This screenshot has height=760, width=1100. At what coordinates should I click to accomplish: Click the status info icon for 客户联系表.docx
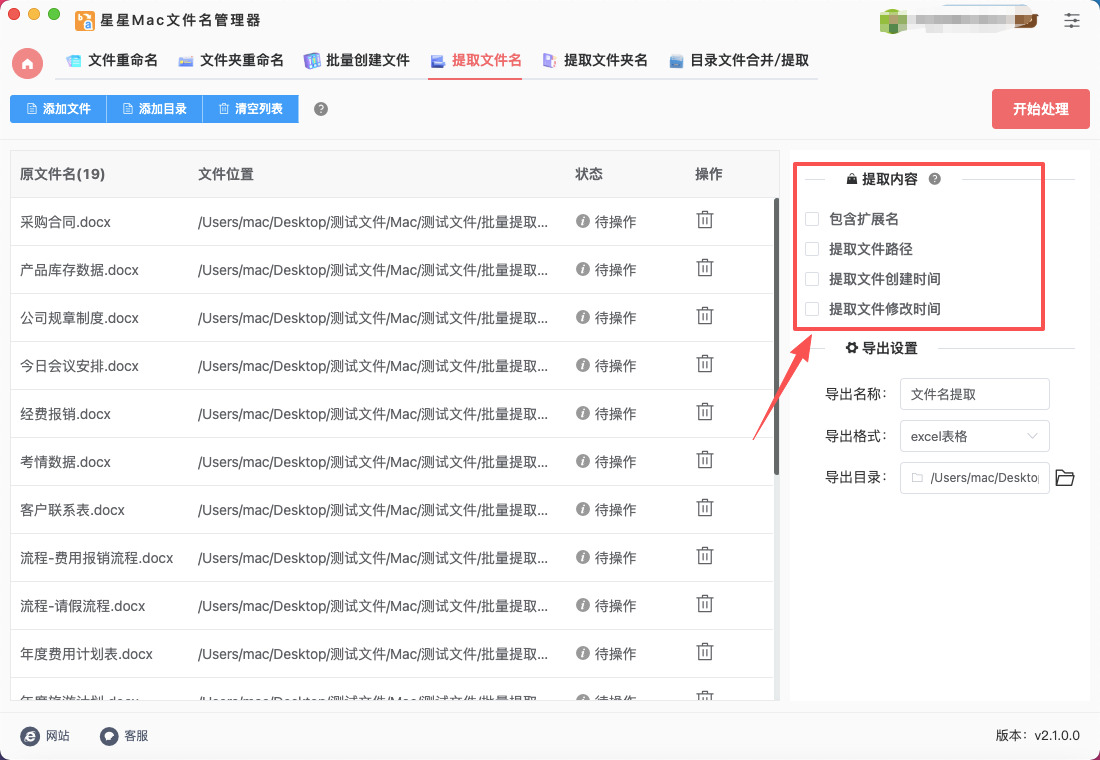(x=582, y=509)
